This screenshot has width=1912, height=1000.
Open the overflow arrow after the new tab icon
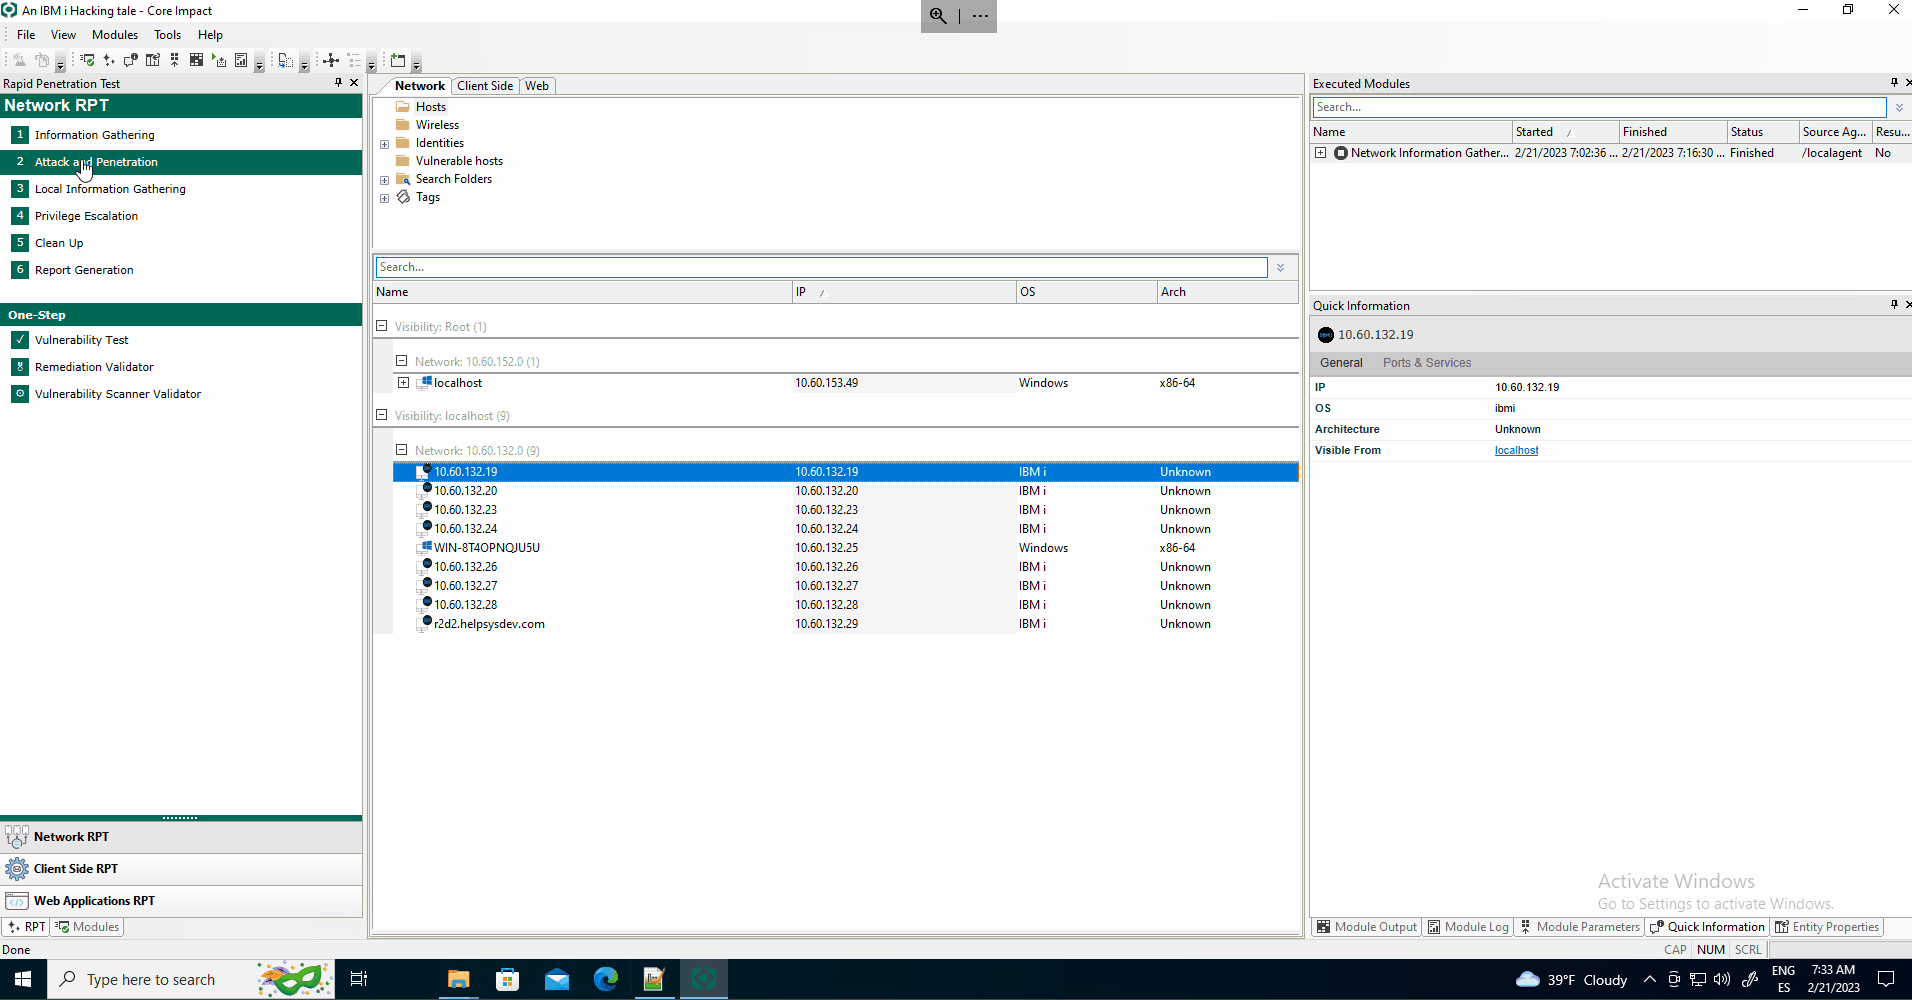click(416, 62)
